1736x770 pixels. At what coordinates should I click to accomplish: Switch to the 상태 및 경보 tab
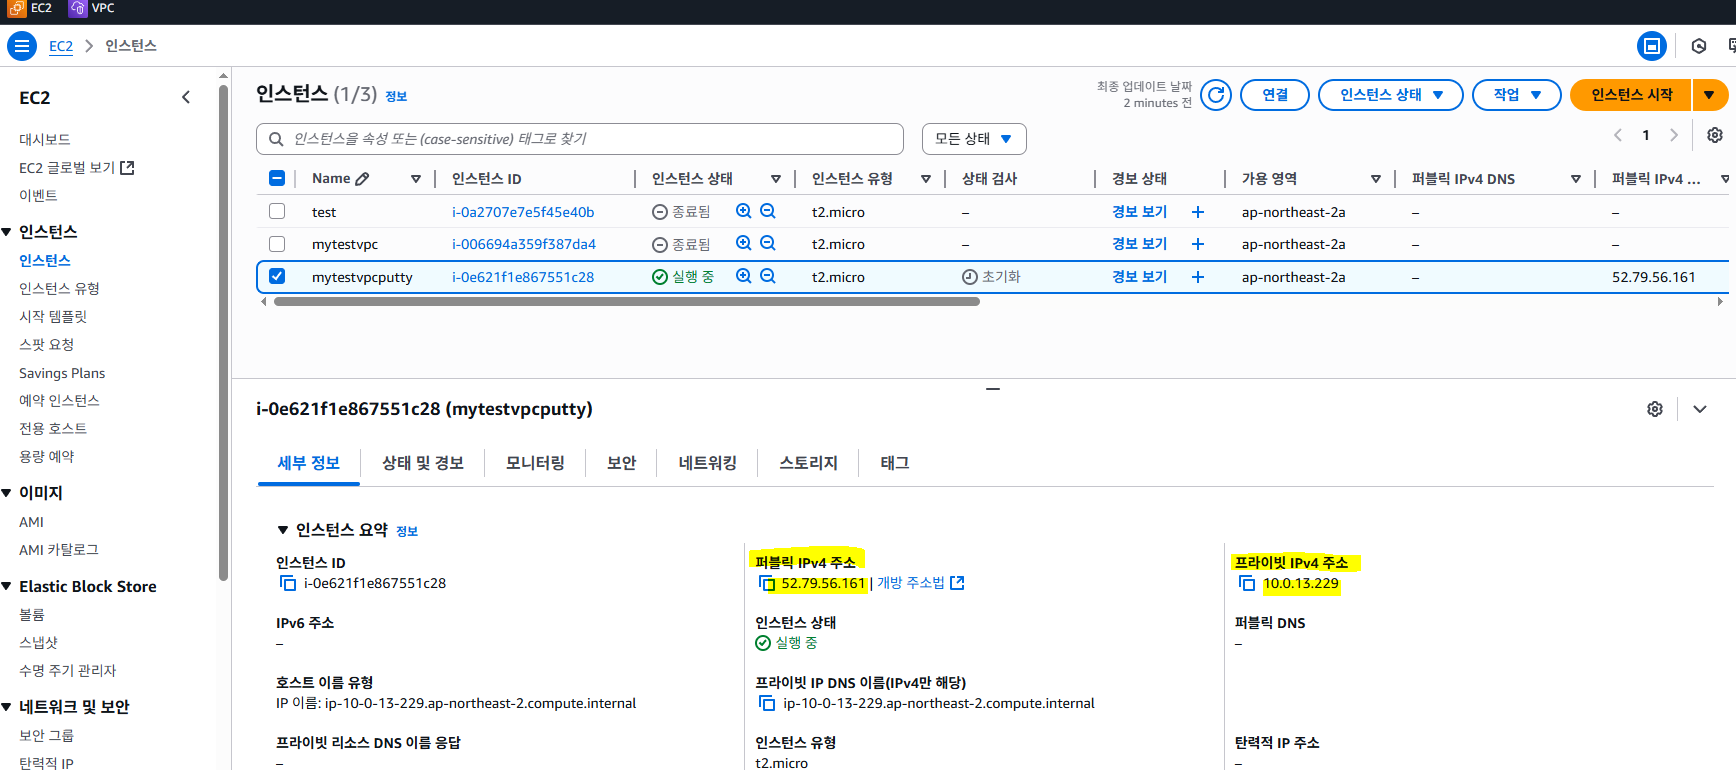(423, 463)
